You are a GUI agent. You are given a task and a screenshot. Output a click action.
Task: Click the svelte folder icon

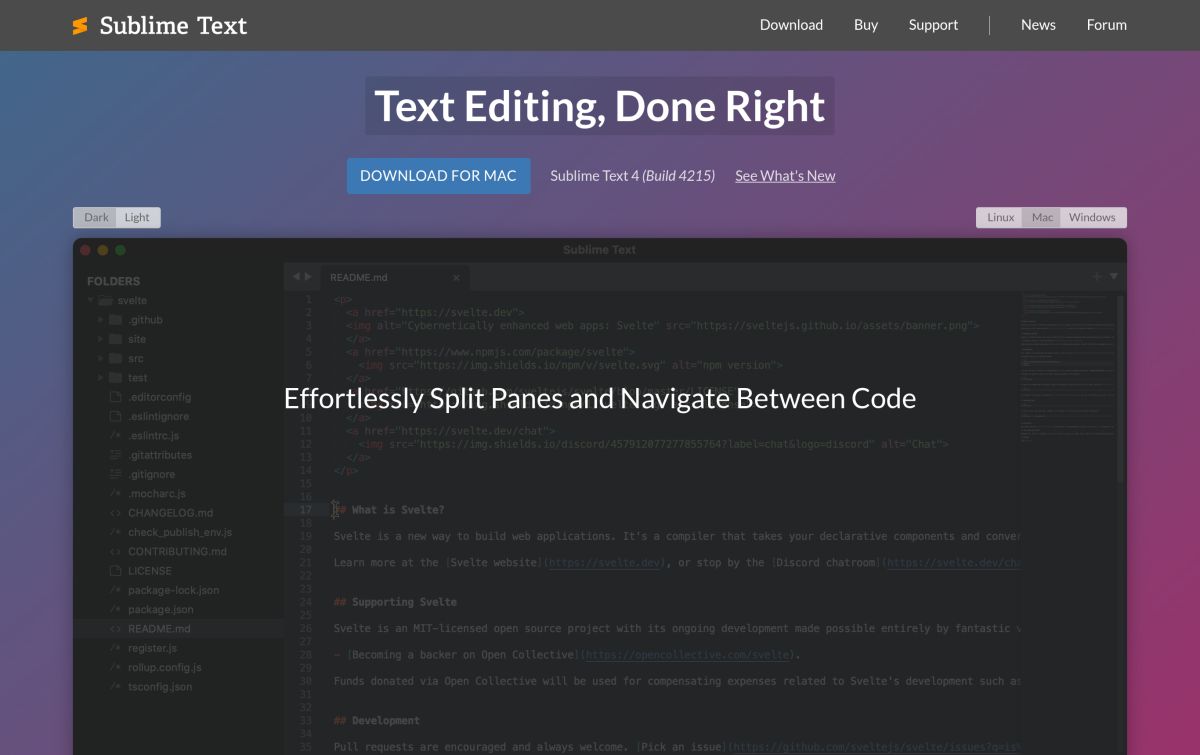[106, 300]
